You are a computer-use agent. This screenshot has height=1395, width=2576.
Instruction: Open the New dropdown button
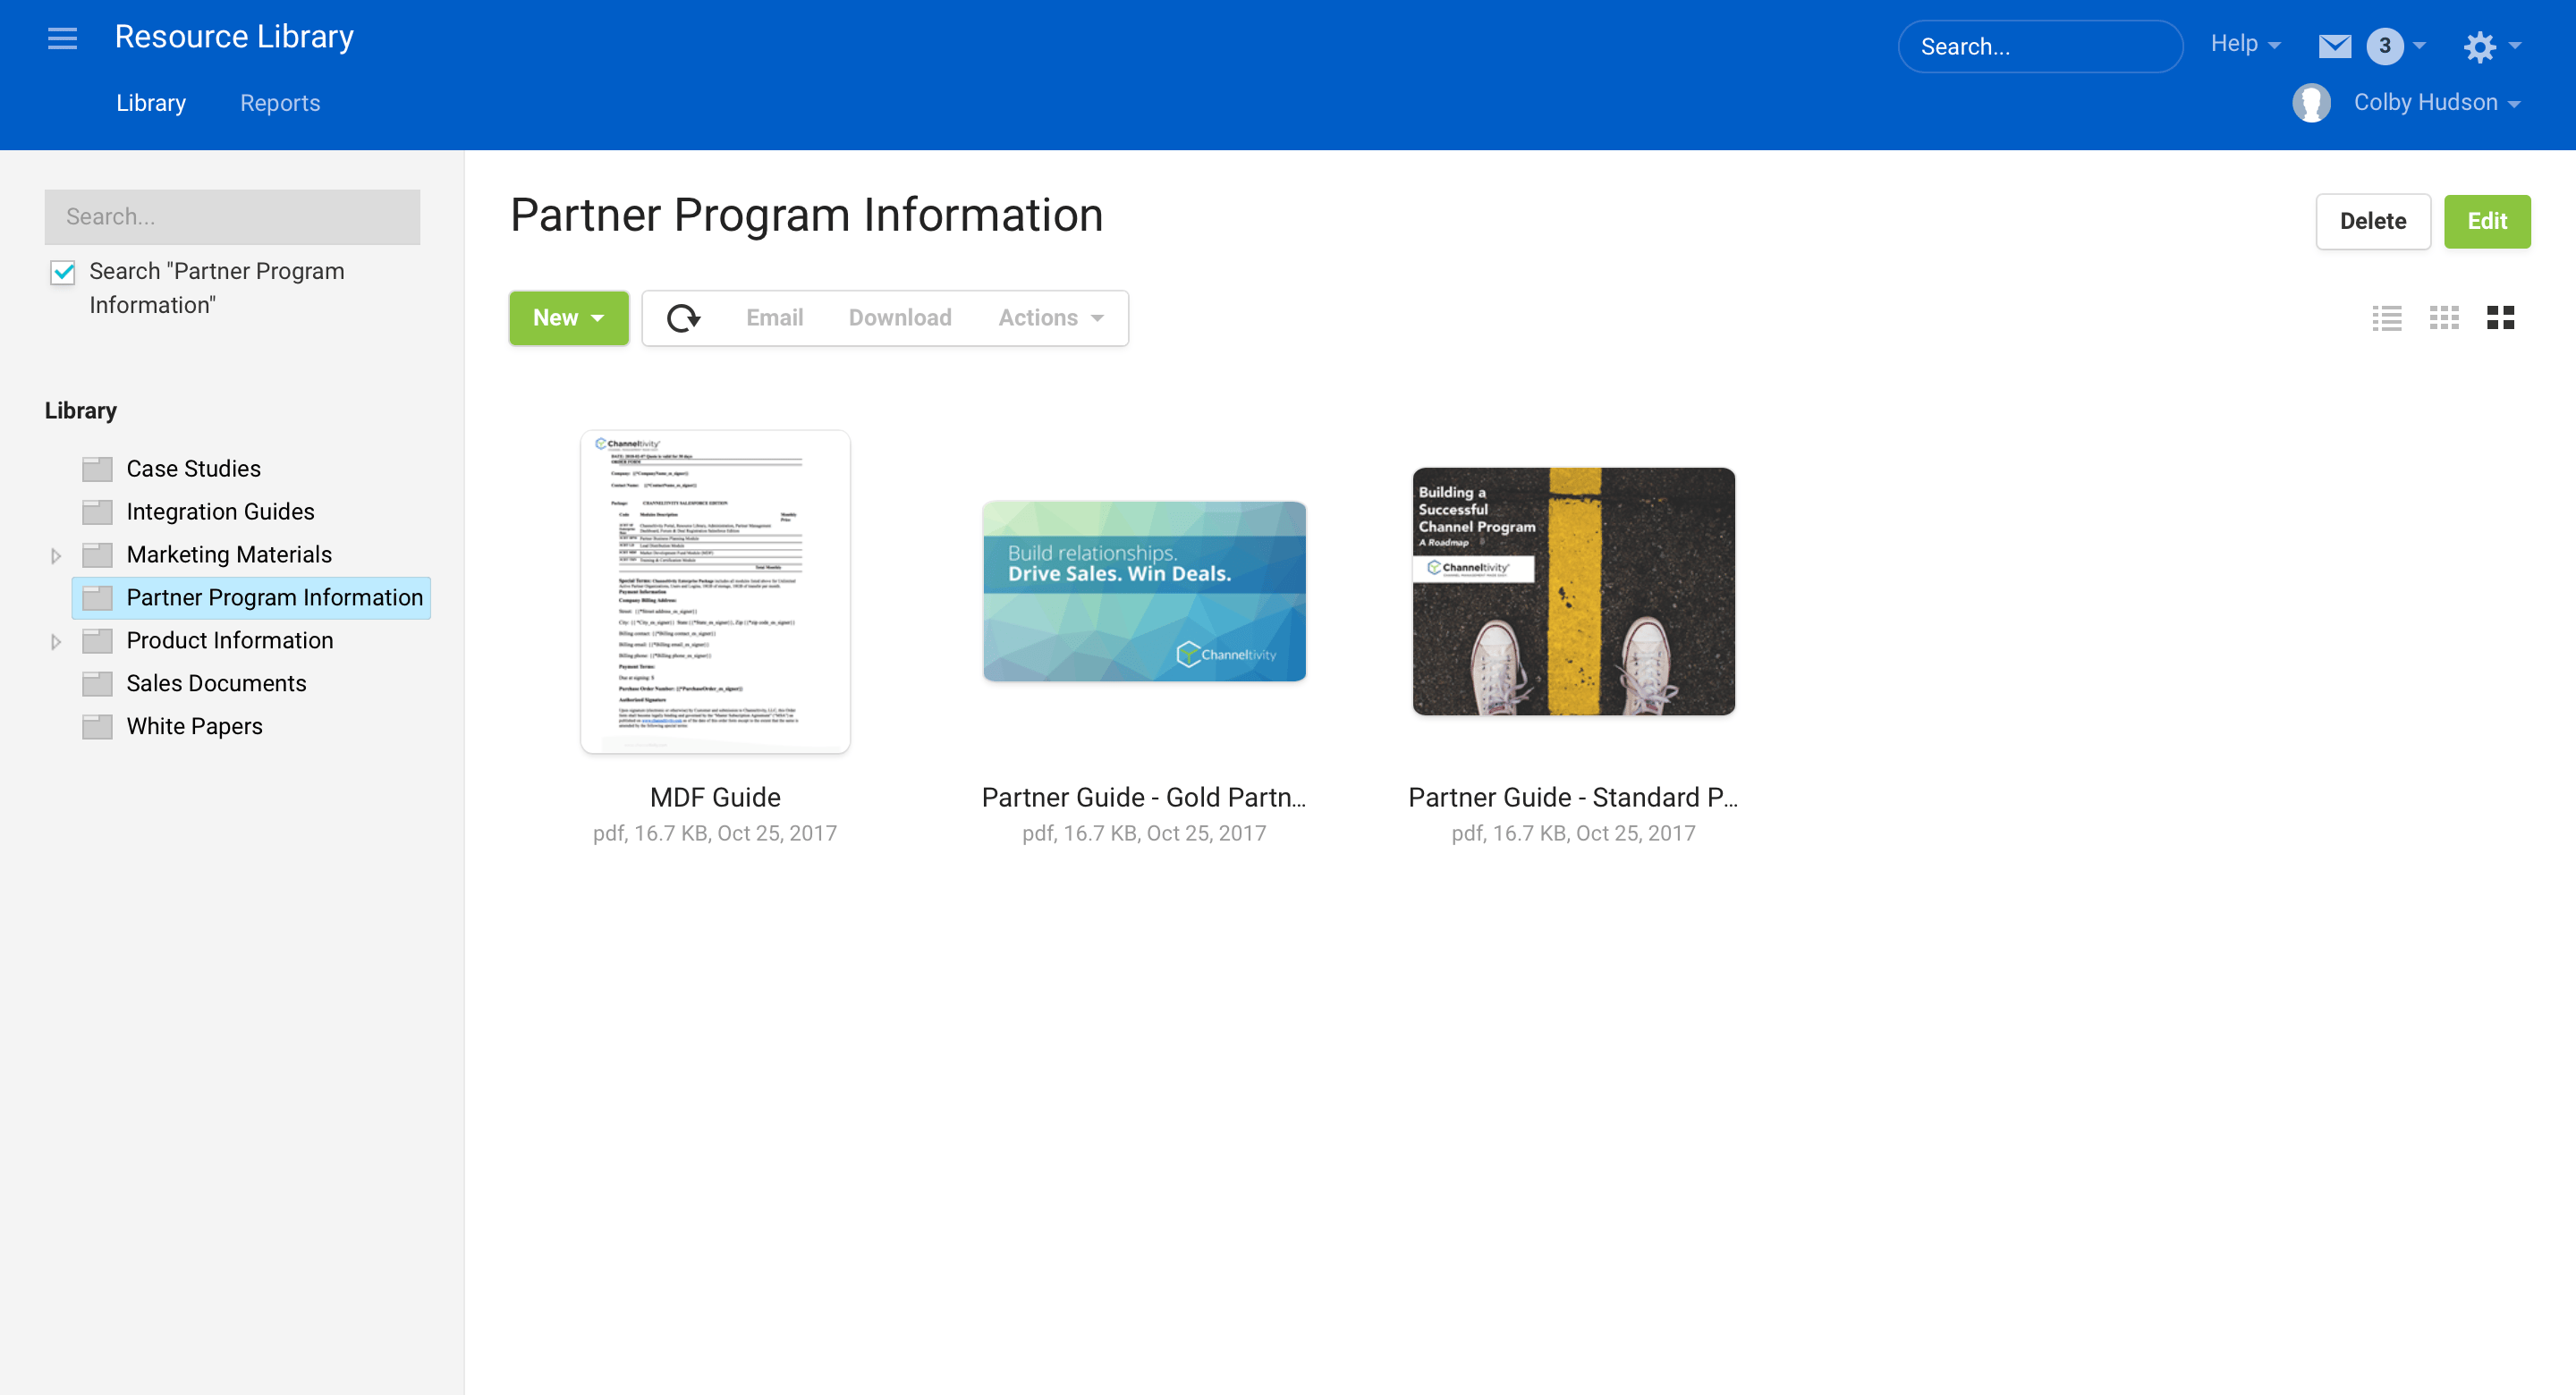click(568, 318)
